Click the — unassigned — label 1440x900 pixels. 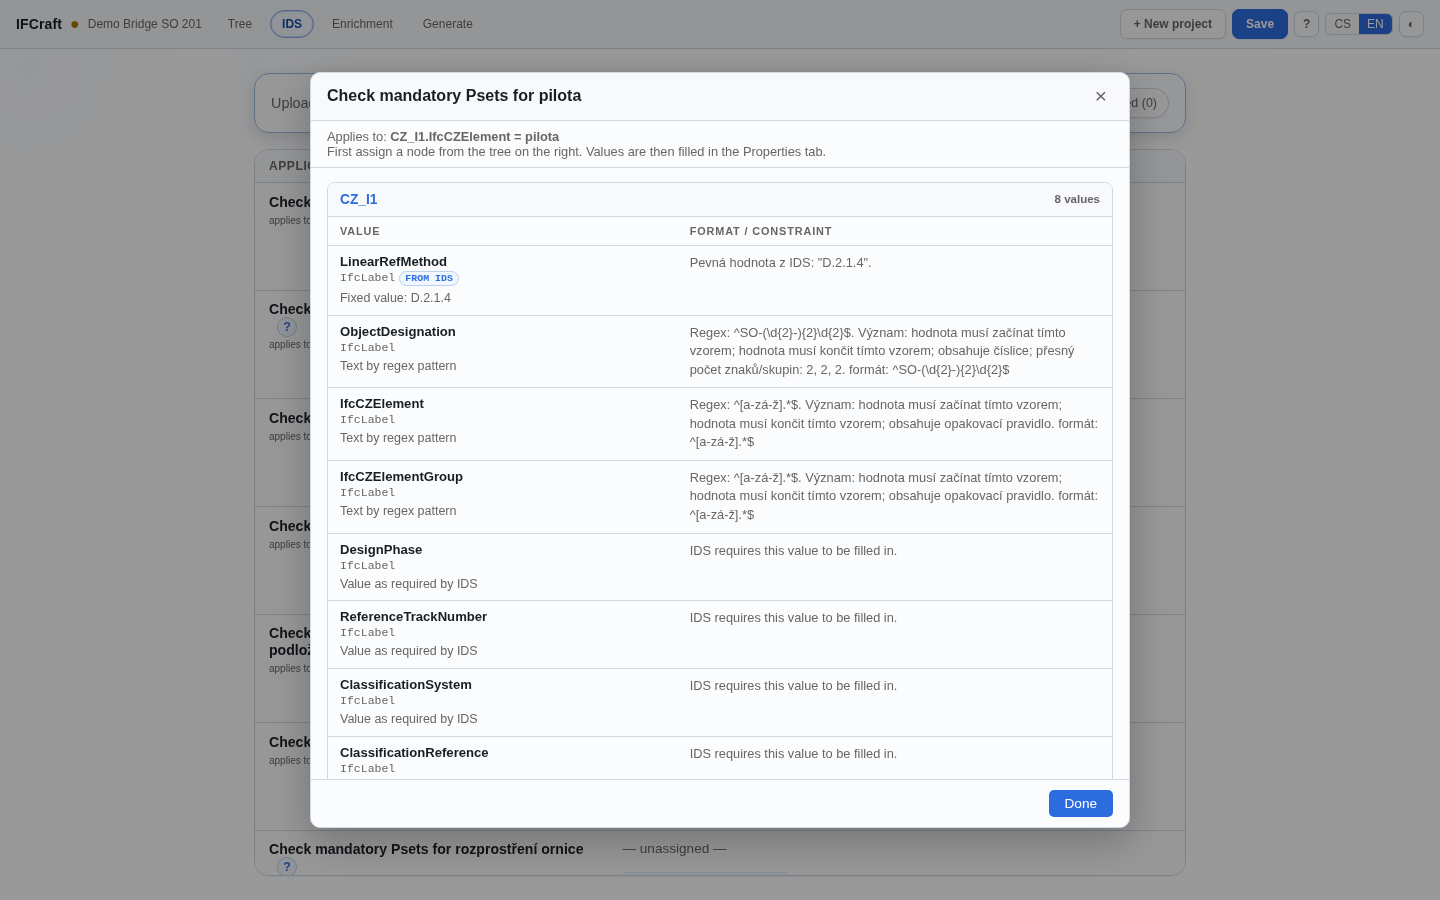(674, 849)
